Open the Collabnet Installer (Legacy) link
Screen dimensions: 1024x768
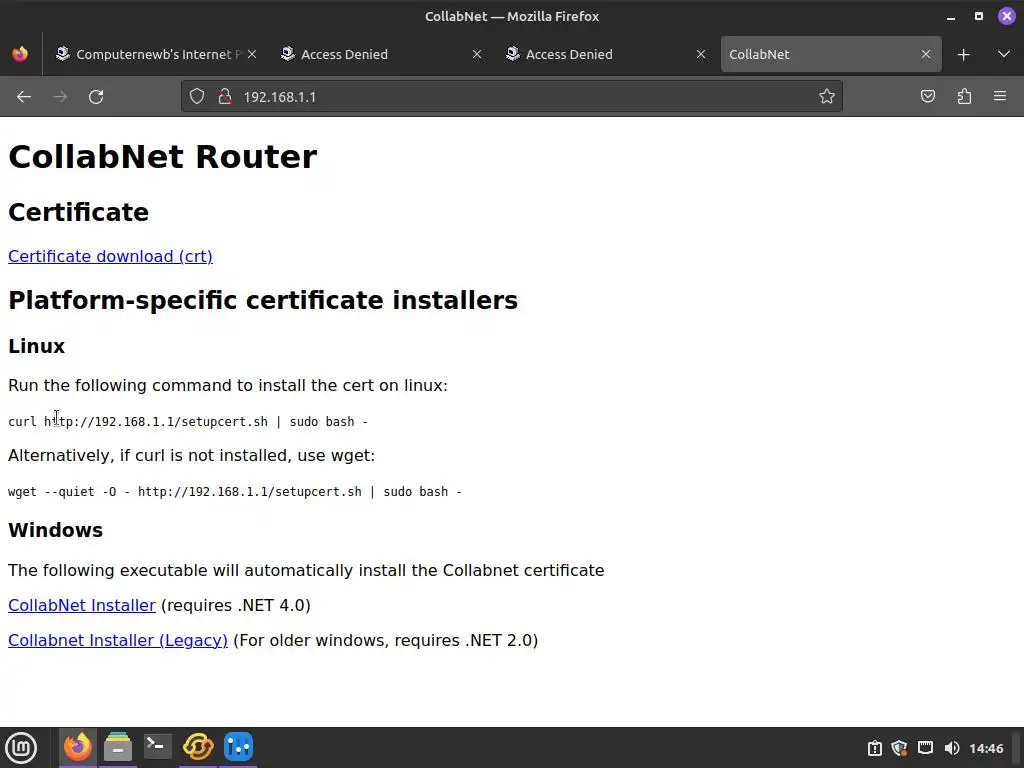pos(118,641)
